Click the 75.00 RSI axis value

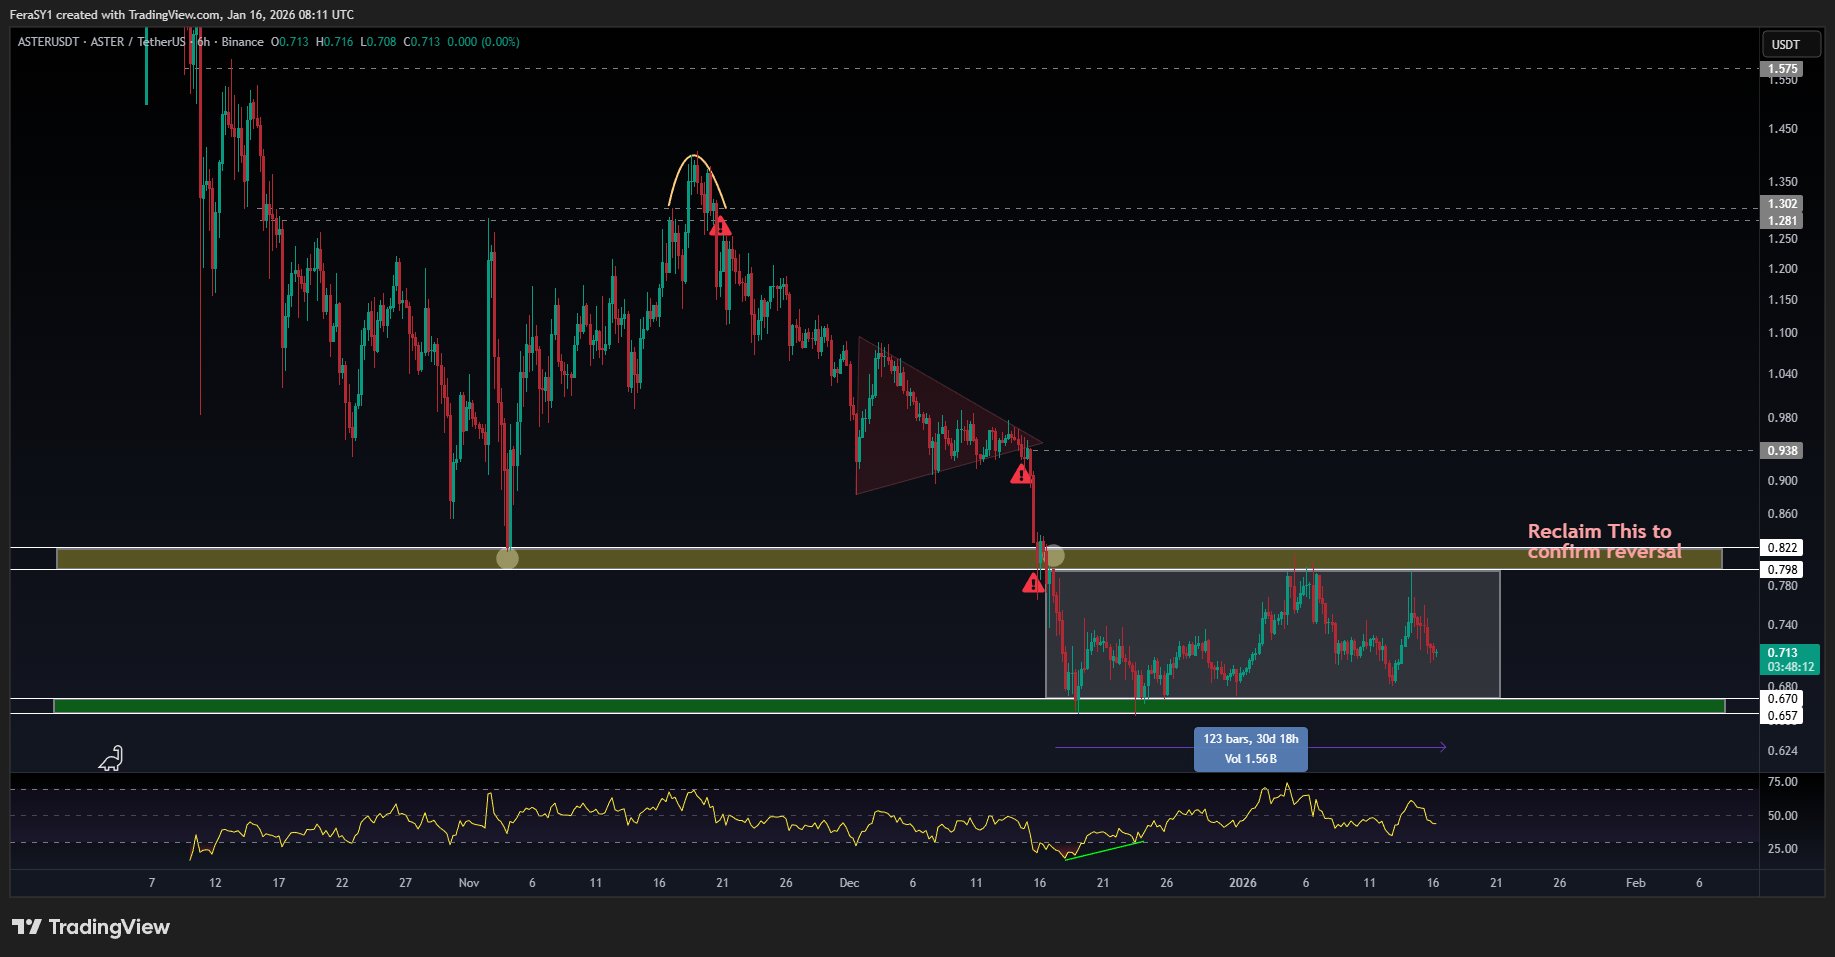coord(1782,782)
